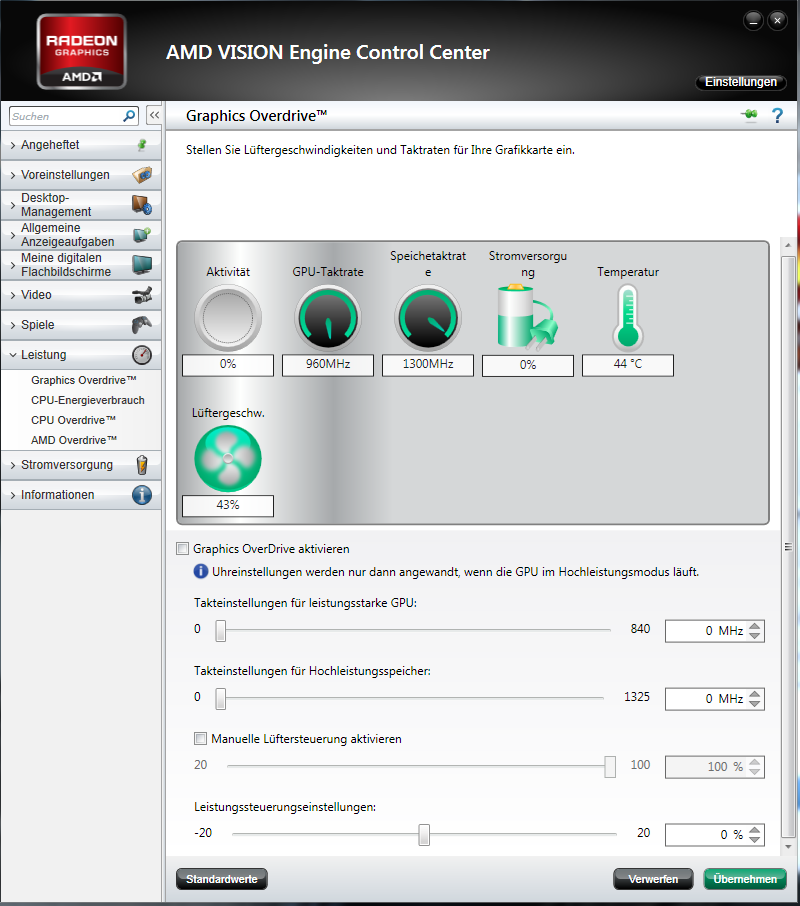800x906 pixels.
Task: Decrease the memory clock MHz value
Action: pyautogui.click(x=754, y=704)
